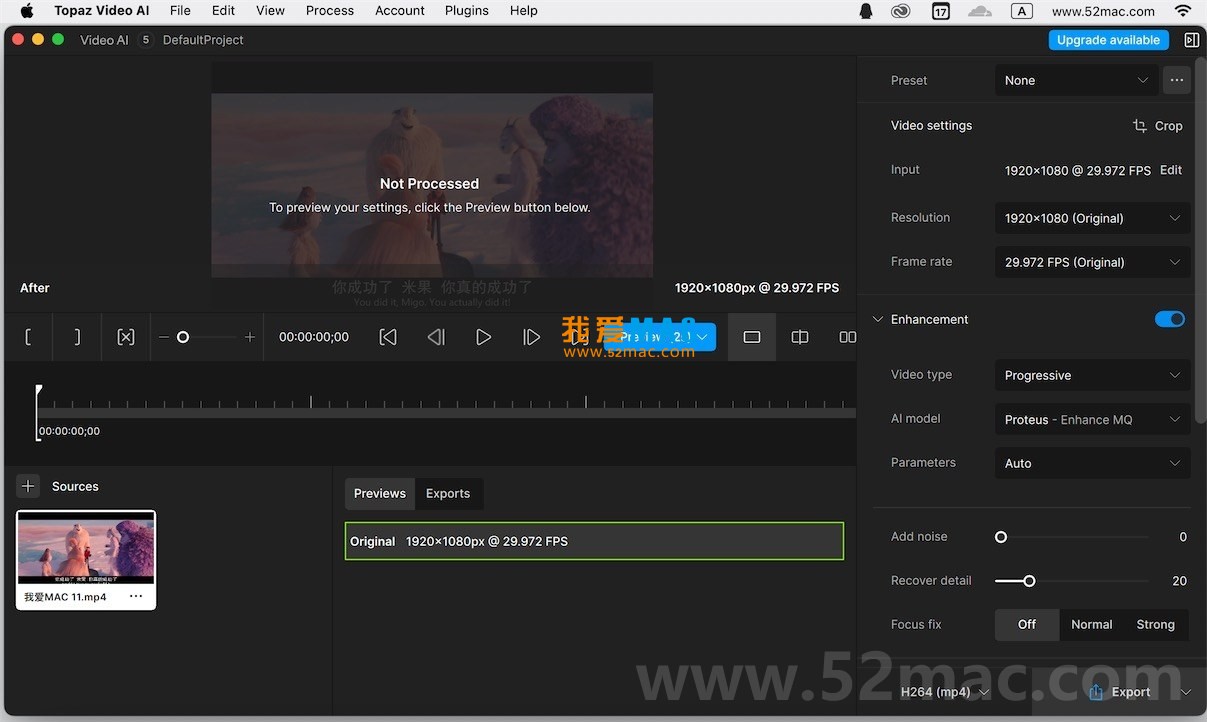Open the QQ penguin menu bar icon
The height and width of the screenshot is (722, 1207).
click(866, 11)
